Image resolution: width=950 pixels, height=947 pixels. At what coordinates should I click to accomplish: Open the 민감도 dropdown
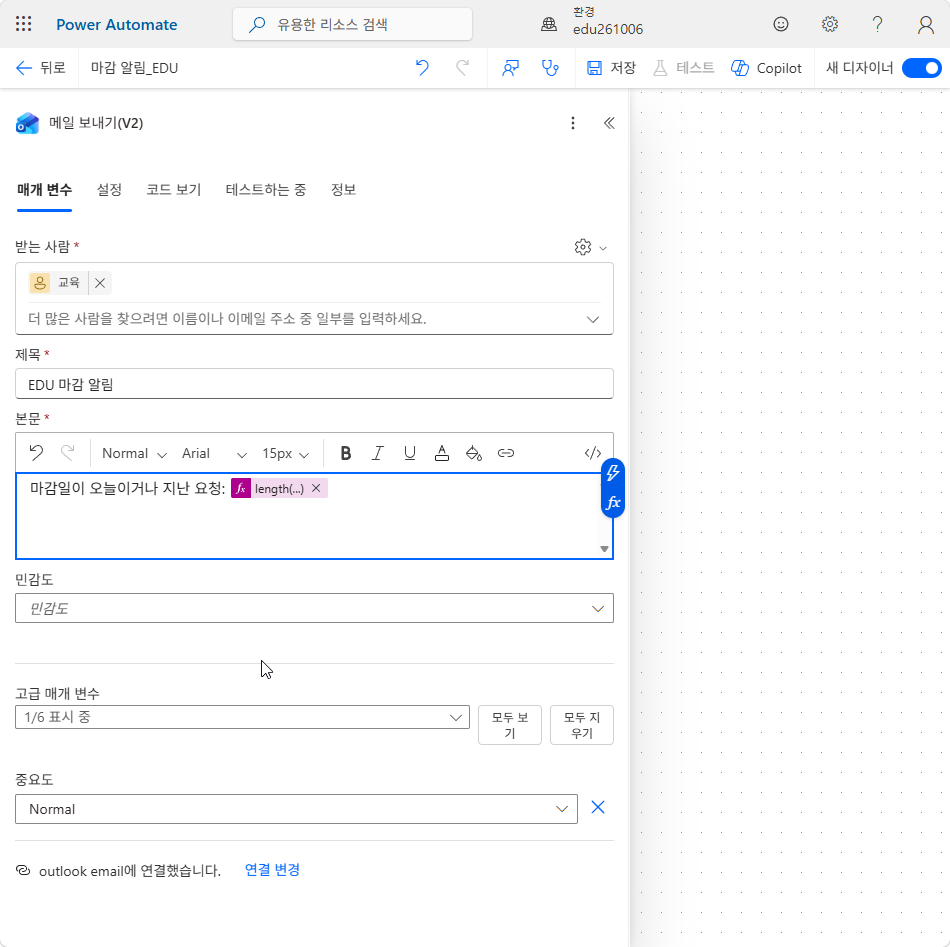click(x=314, y=608)
